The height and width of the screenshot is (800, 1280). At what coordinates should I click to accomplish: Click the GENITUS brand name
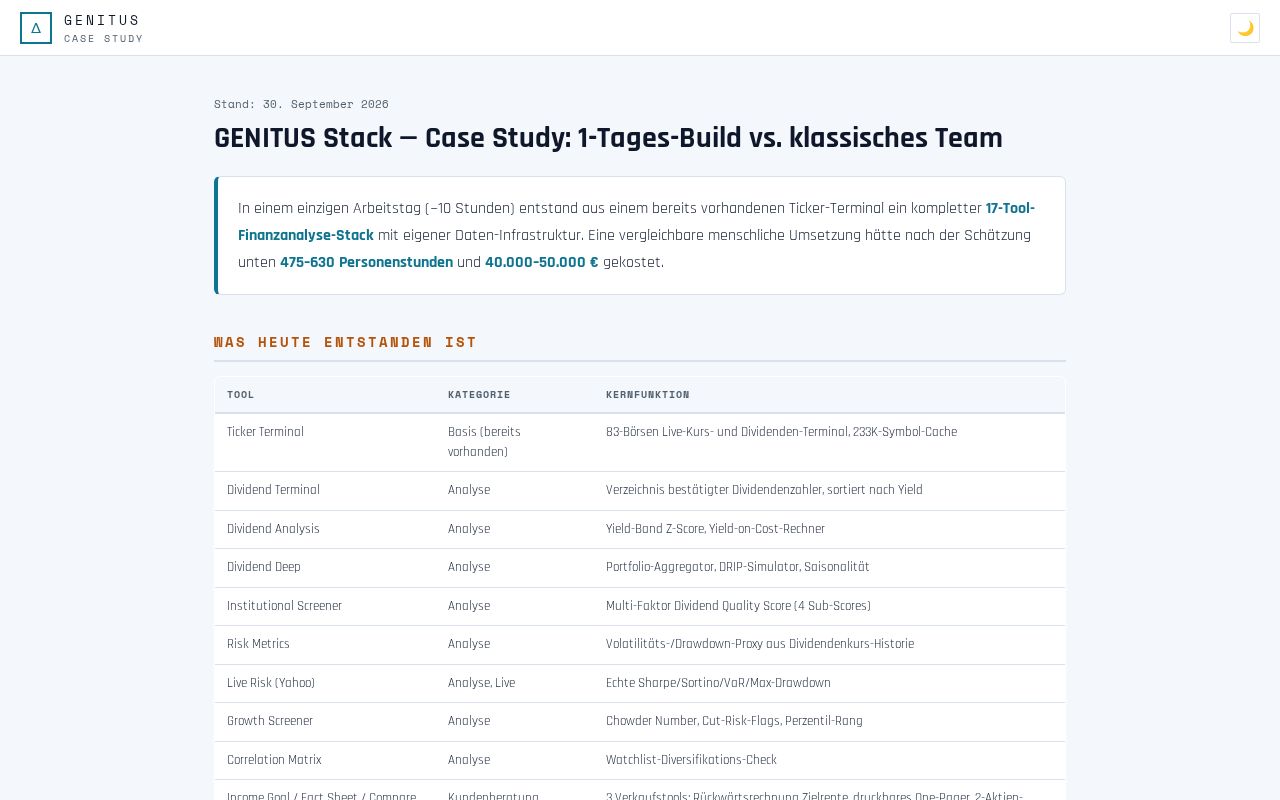(102, 20)
